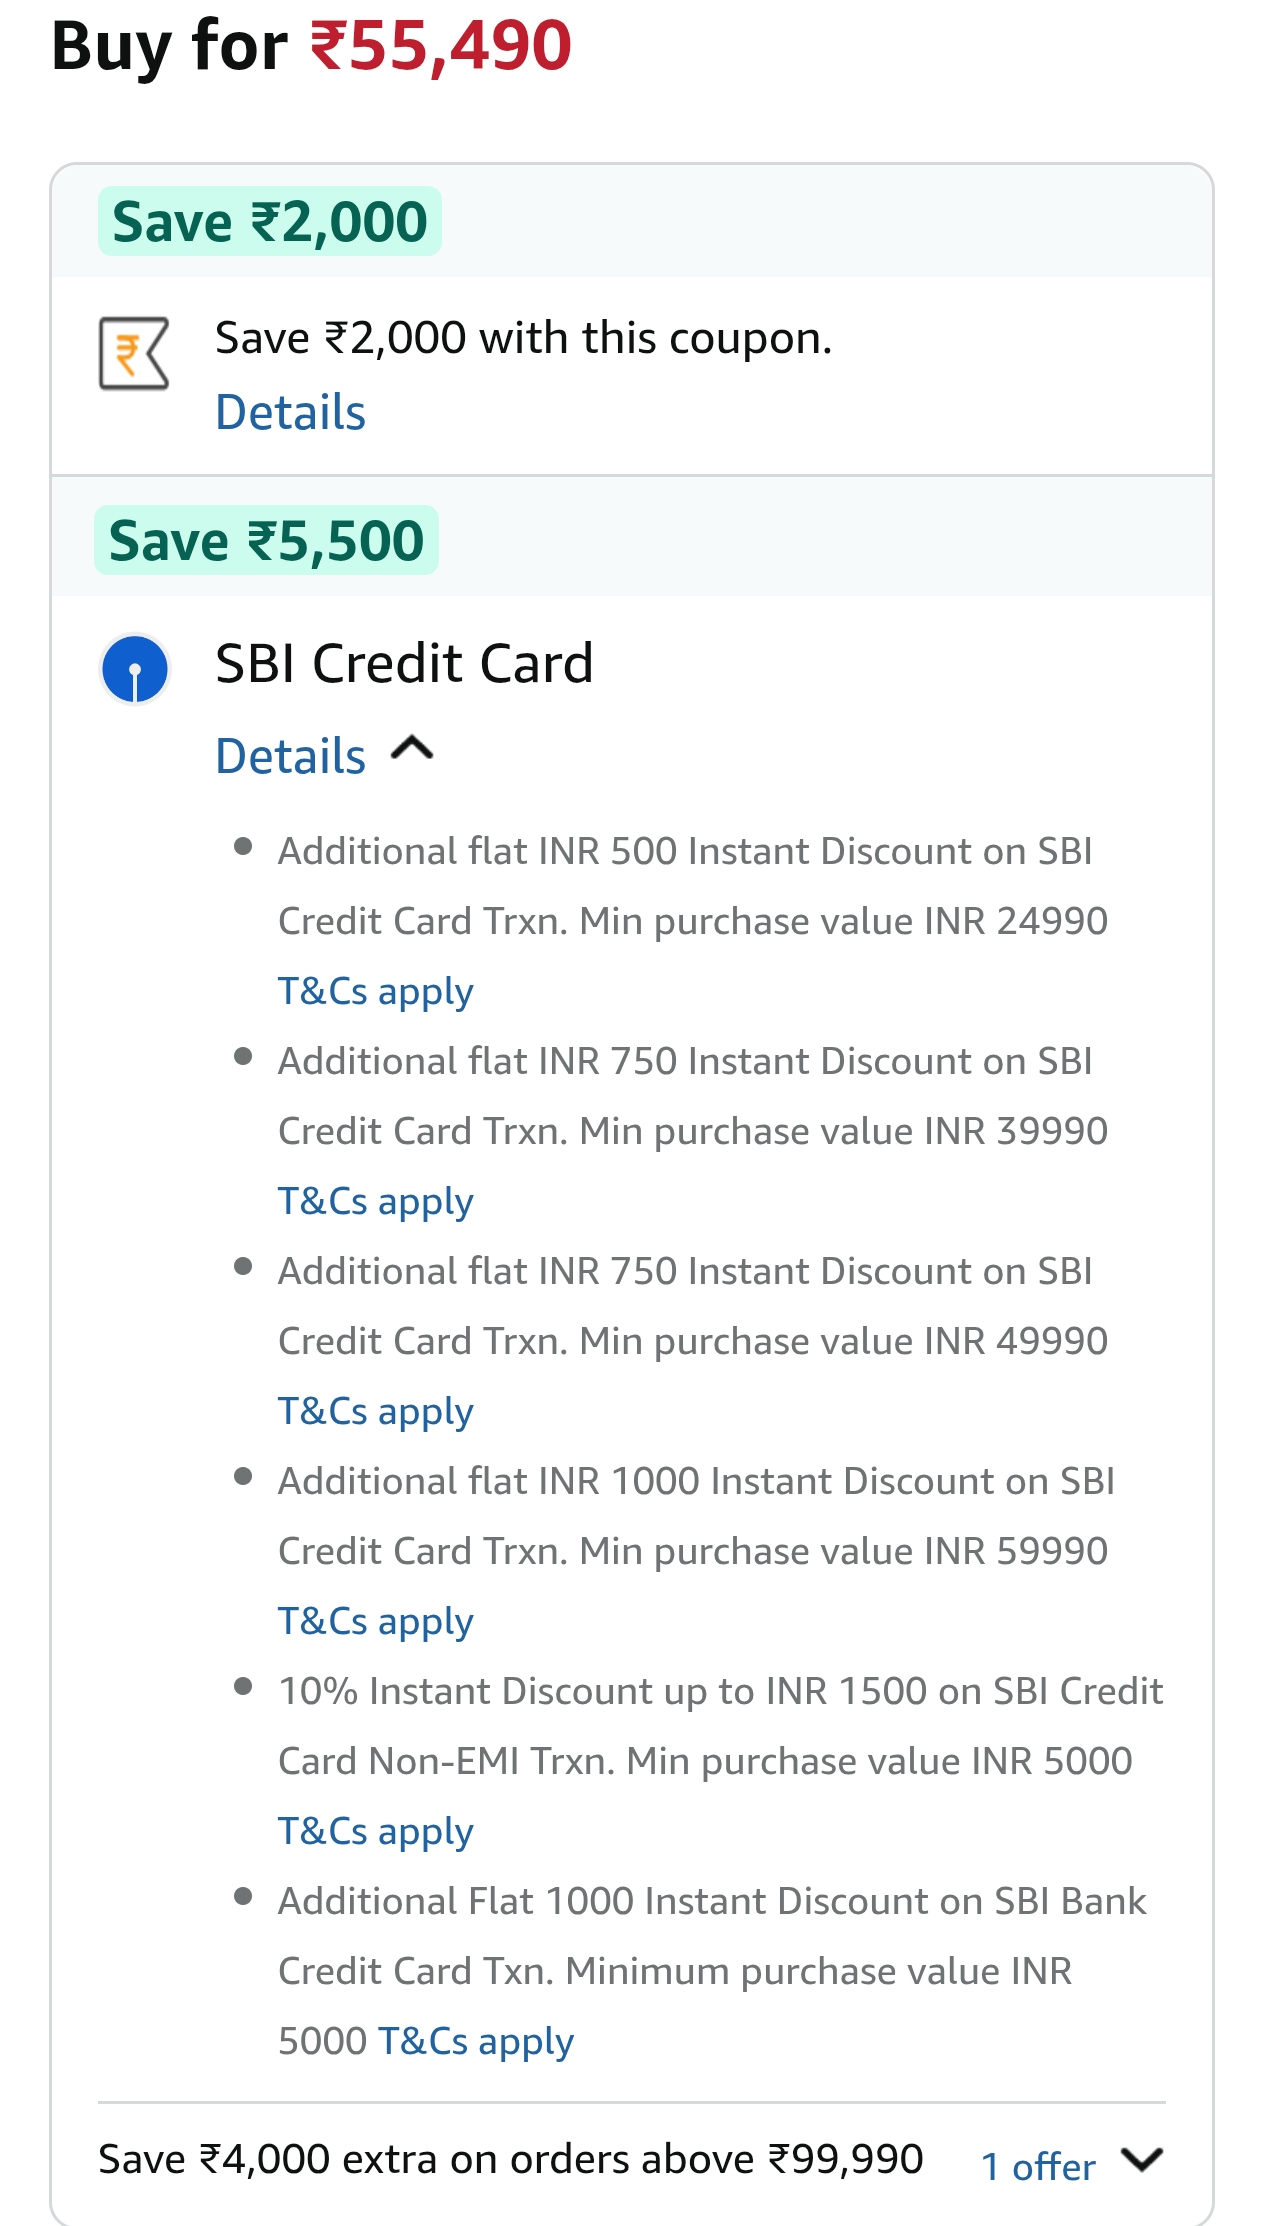
Task: Open coupon Details link
Action: [291, 413]
